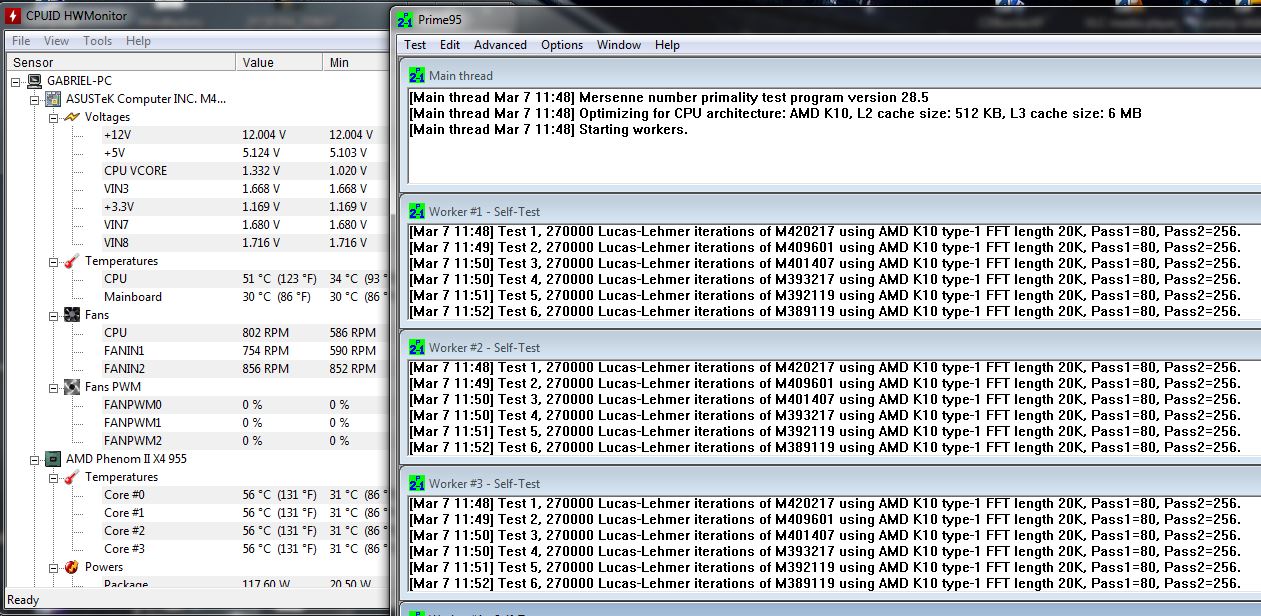Image resolution: width=1261 pixels, height=616 pixels.
Task: Collapse the ASUSTeK Computer INC. node
Action: click(x=35, y=99)
